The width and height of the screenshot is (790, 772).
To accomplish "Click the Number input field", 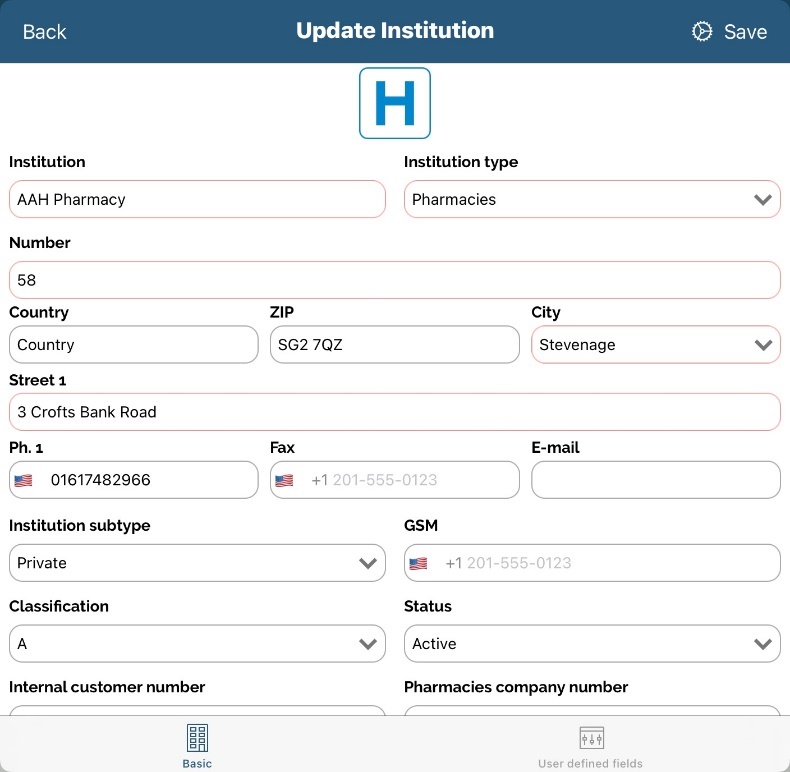I will tap(394, 280).
